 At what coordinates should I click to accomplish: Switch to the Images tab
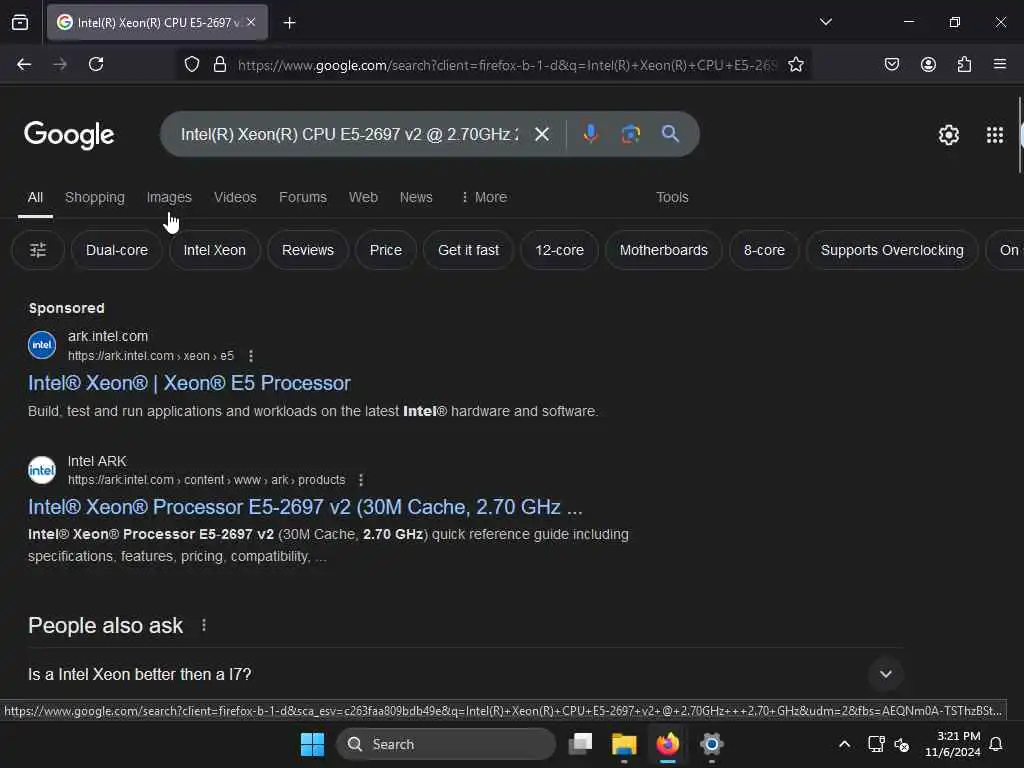tap(169, 197)
